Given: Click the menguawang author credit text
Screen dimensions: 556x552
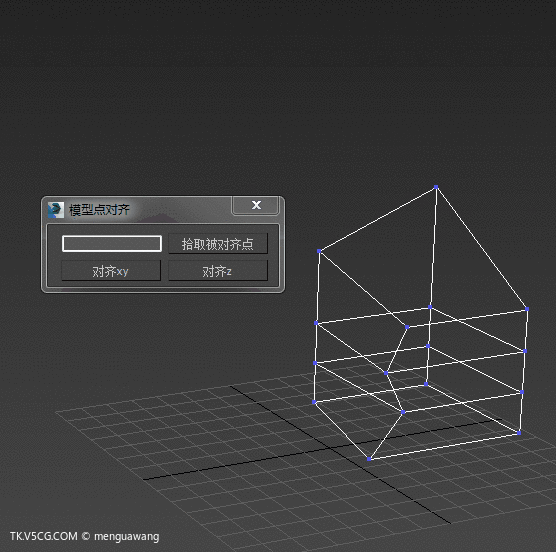Looking at the screenshot, I should click(127, 537).
